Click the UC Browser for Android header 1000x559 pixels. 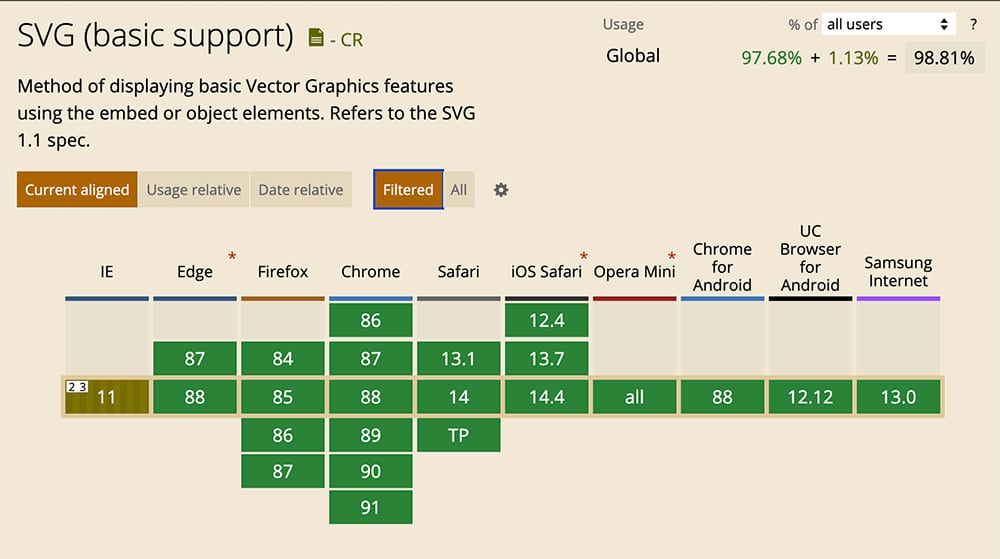tap(811, 258)
